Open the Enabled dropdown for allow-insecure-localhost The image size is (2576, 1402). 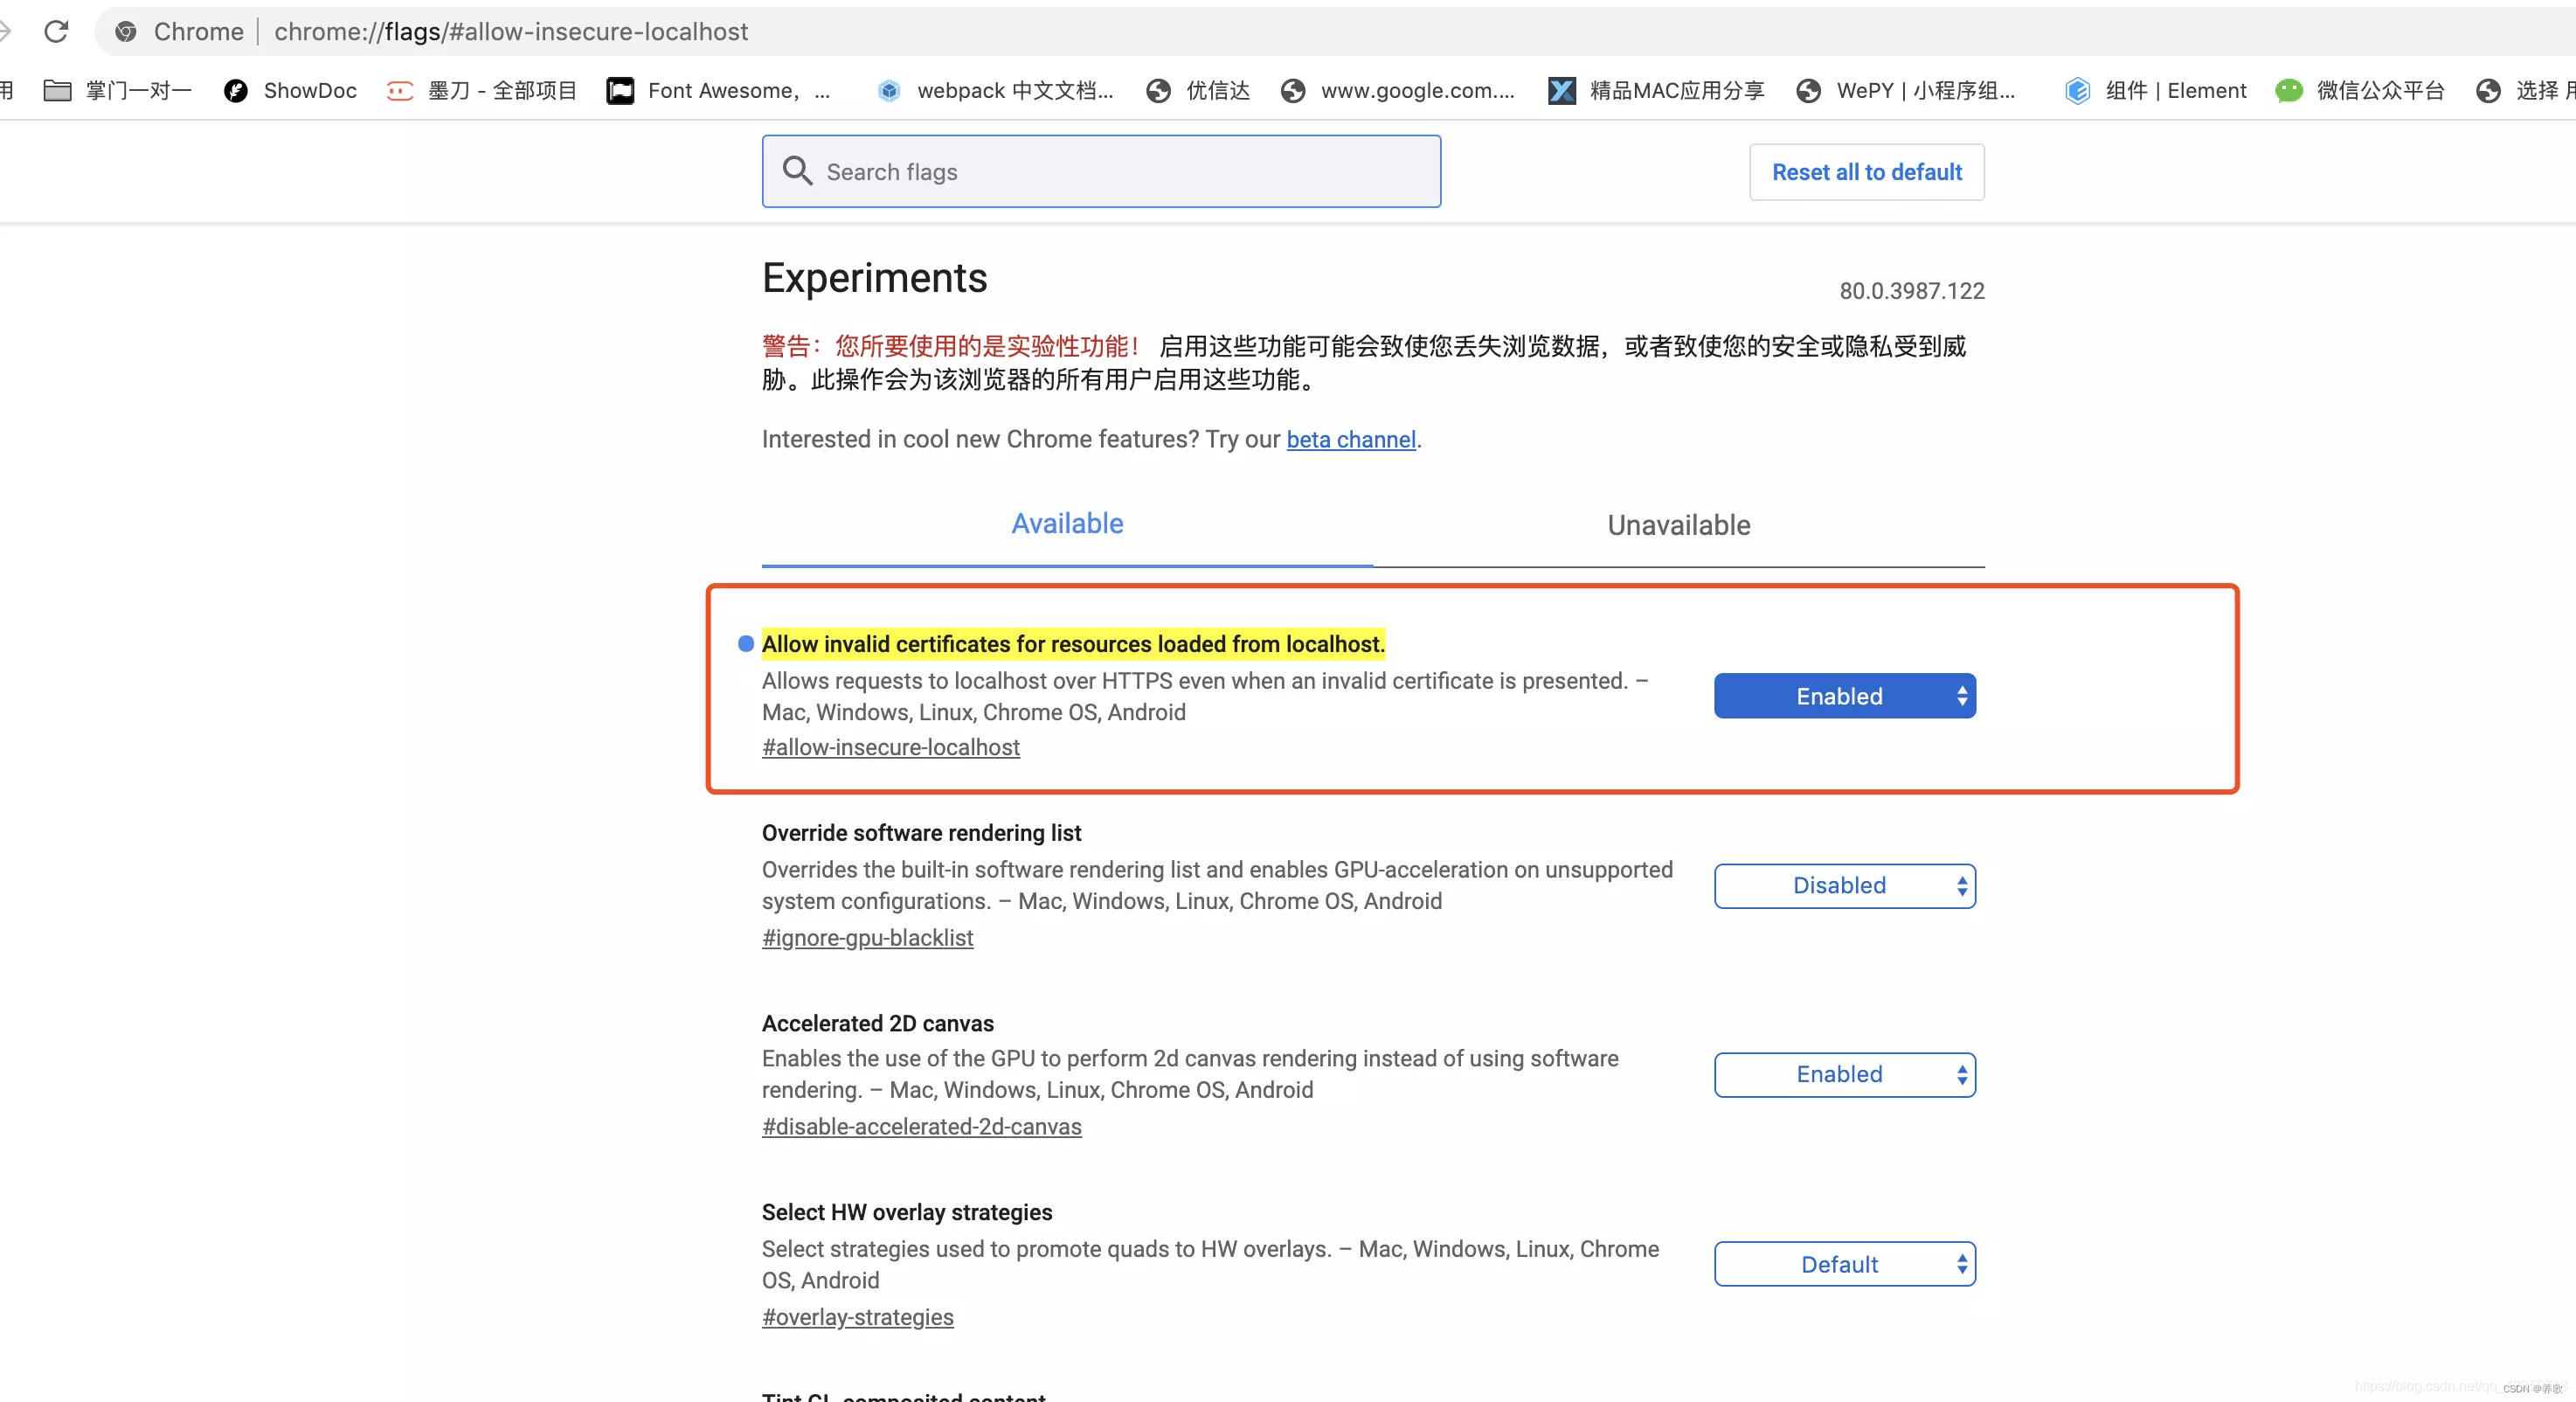1844,695
